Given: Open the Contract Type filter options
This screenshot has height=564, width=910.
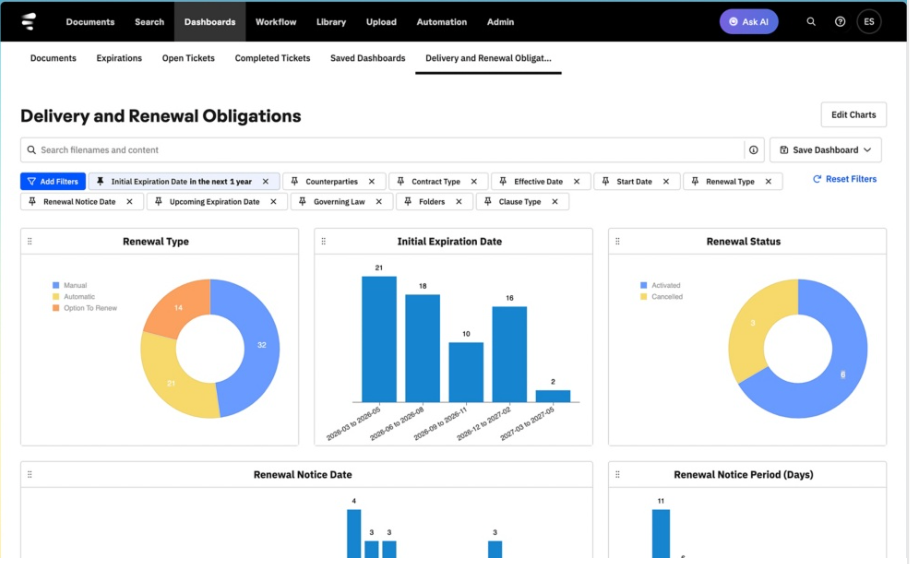Looking at the screenshot, I should click(436, 182).
